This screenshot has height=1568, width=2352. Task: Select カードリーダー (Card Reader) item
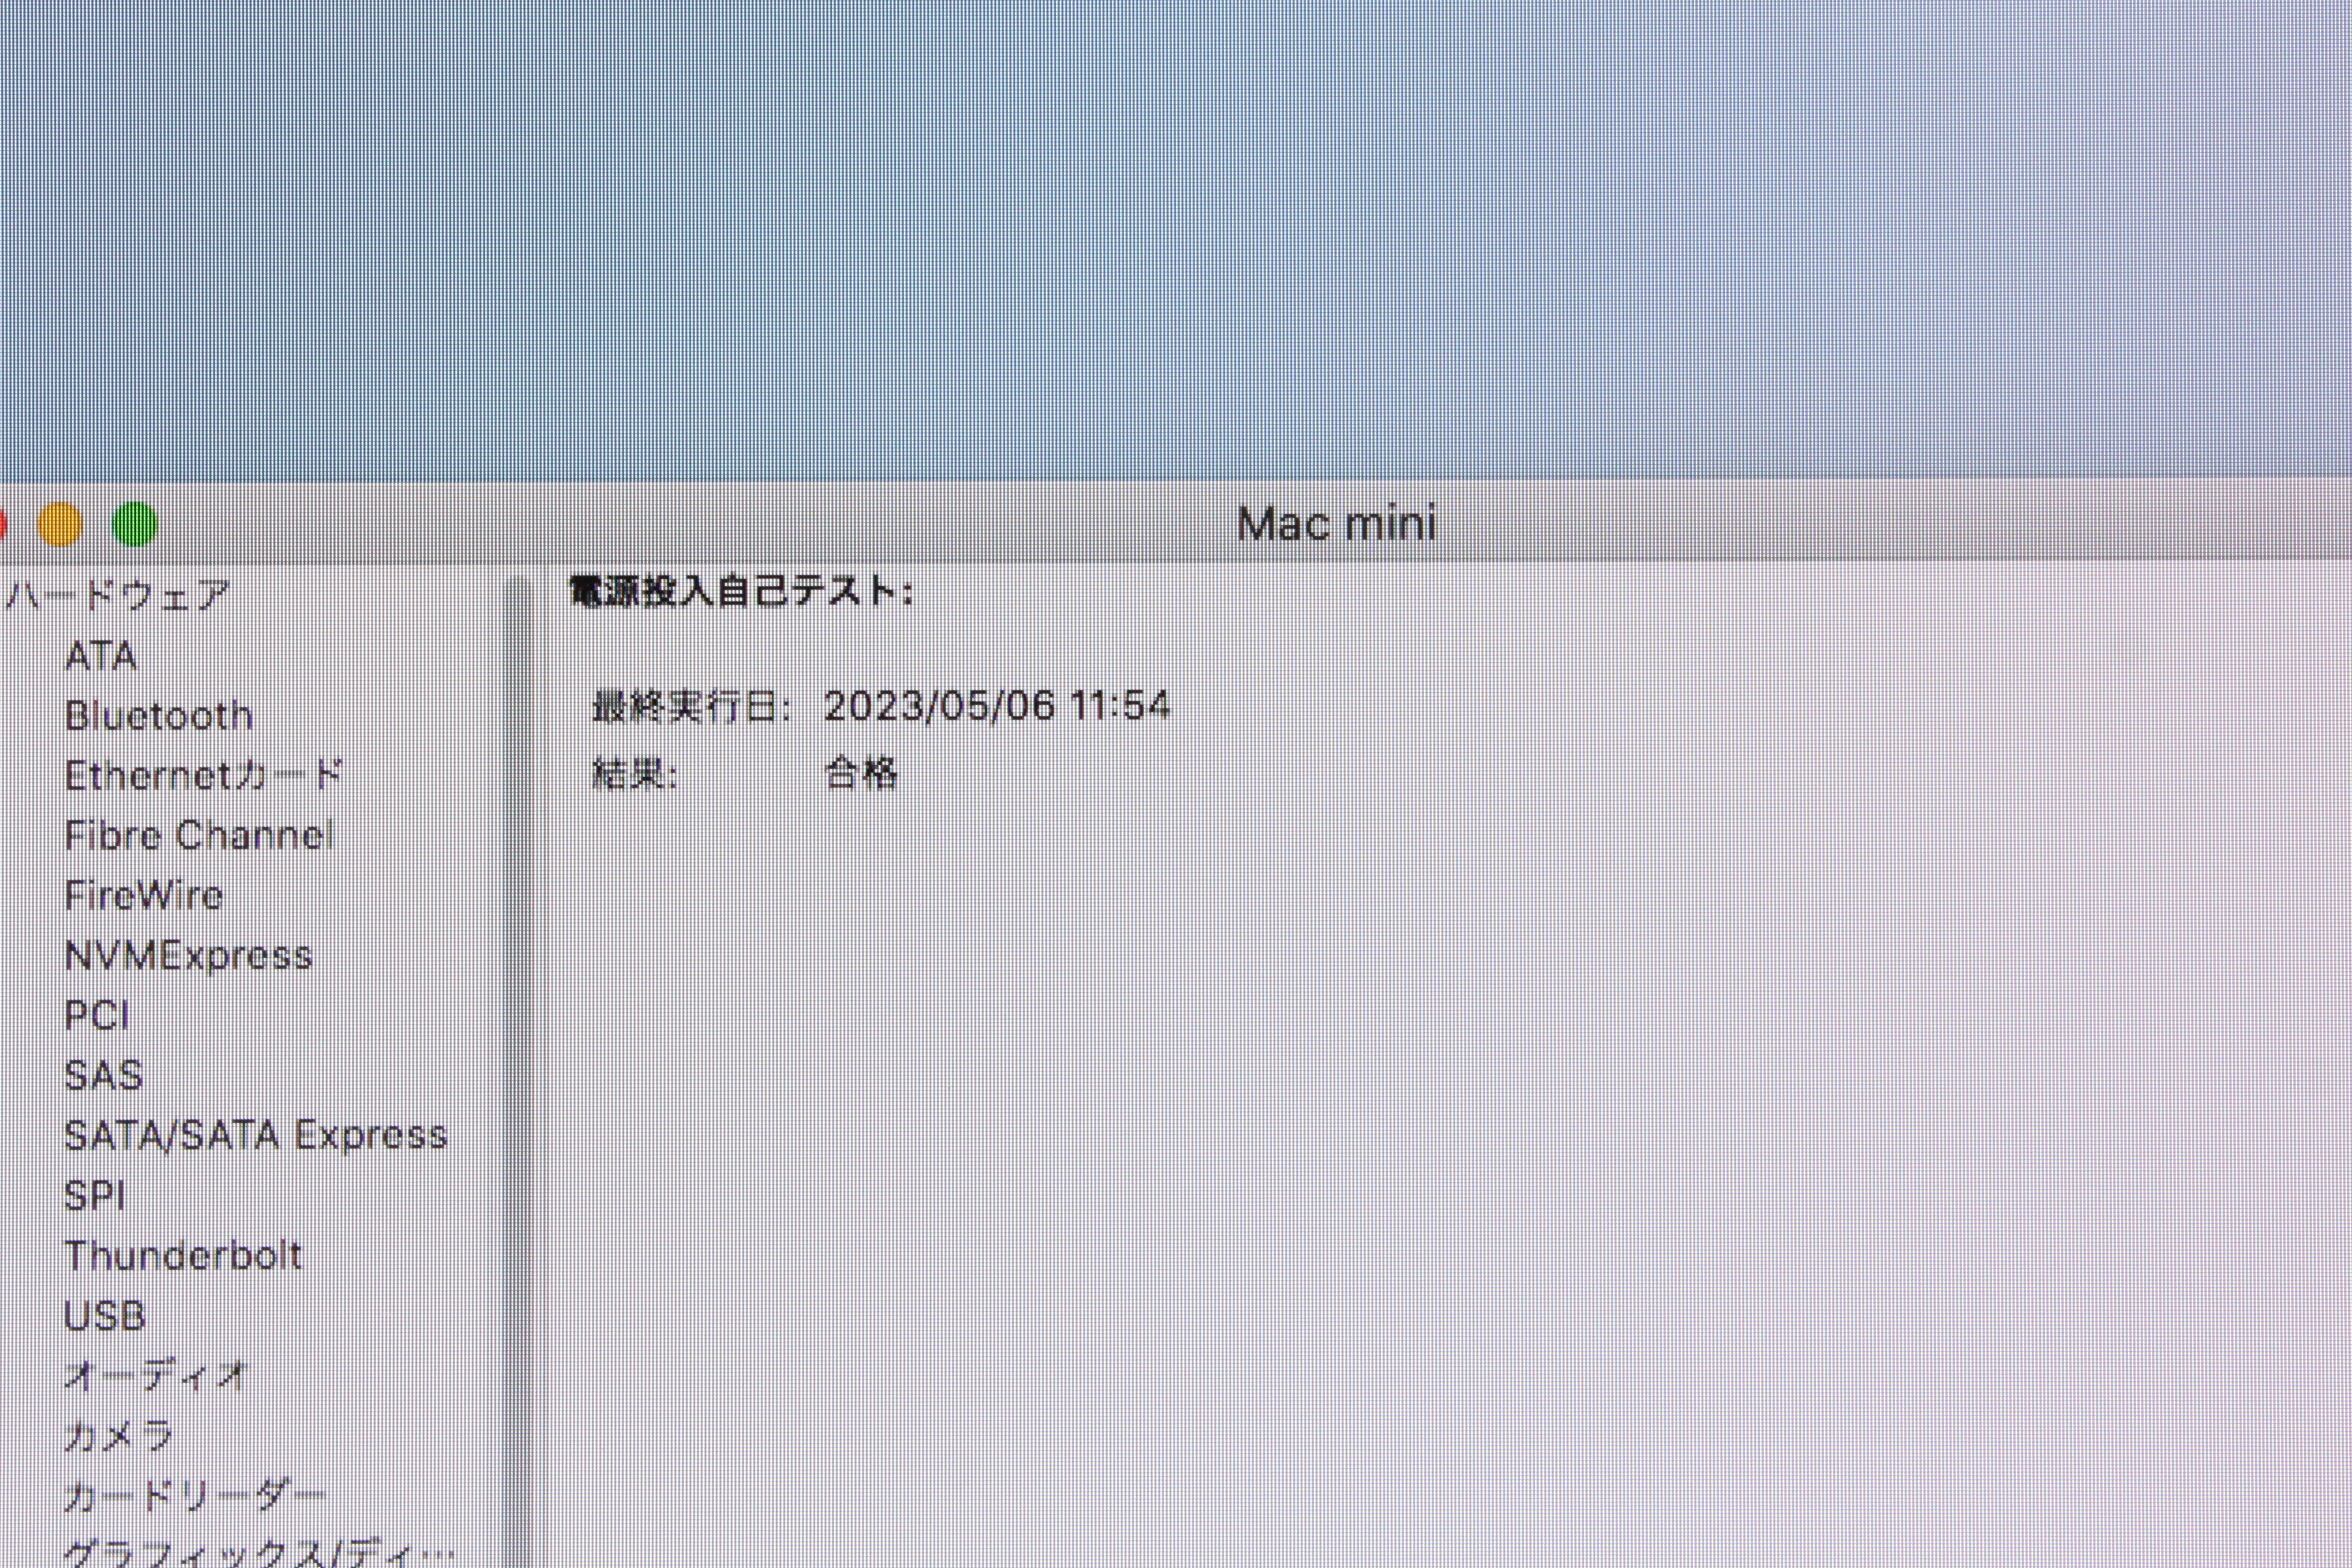(194, 1496)
